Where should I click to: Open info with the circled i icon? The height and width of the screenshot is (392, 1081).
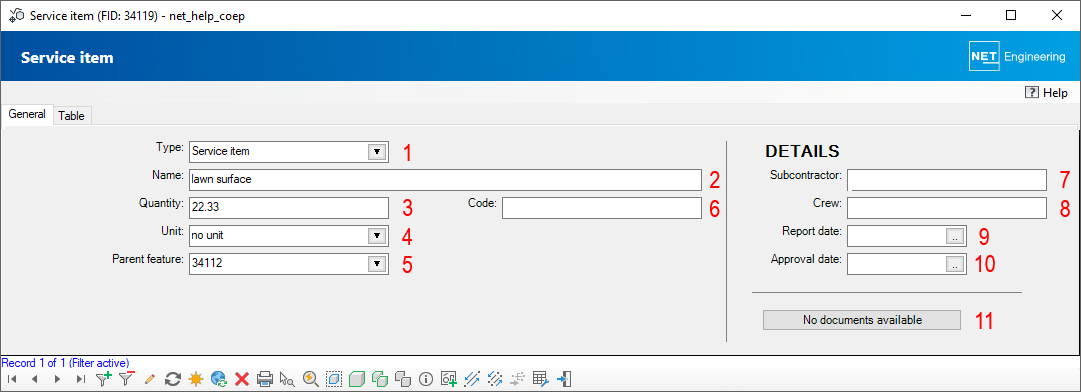(425, 378)
